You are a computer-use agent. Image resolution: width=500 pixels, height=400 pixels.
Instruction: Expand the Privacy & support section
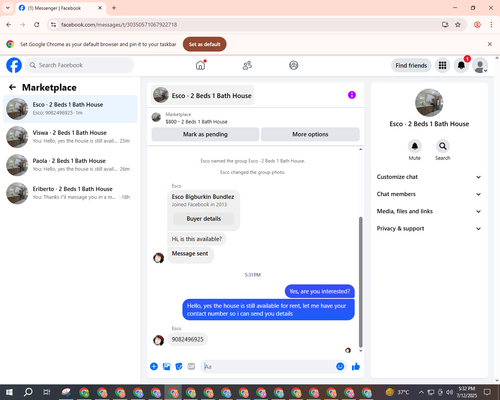coord(429,229)
